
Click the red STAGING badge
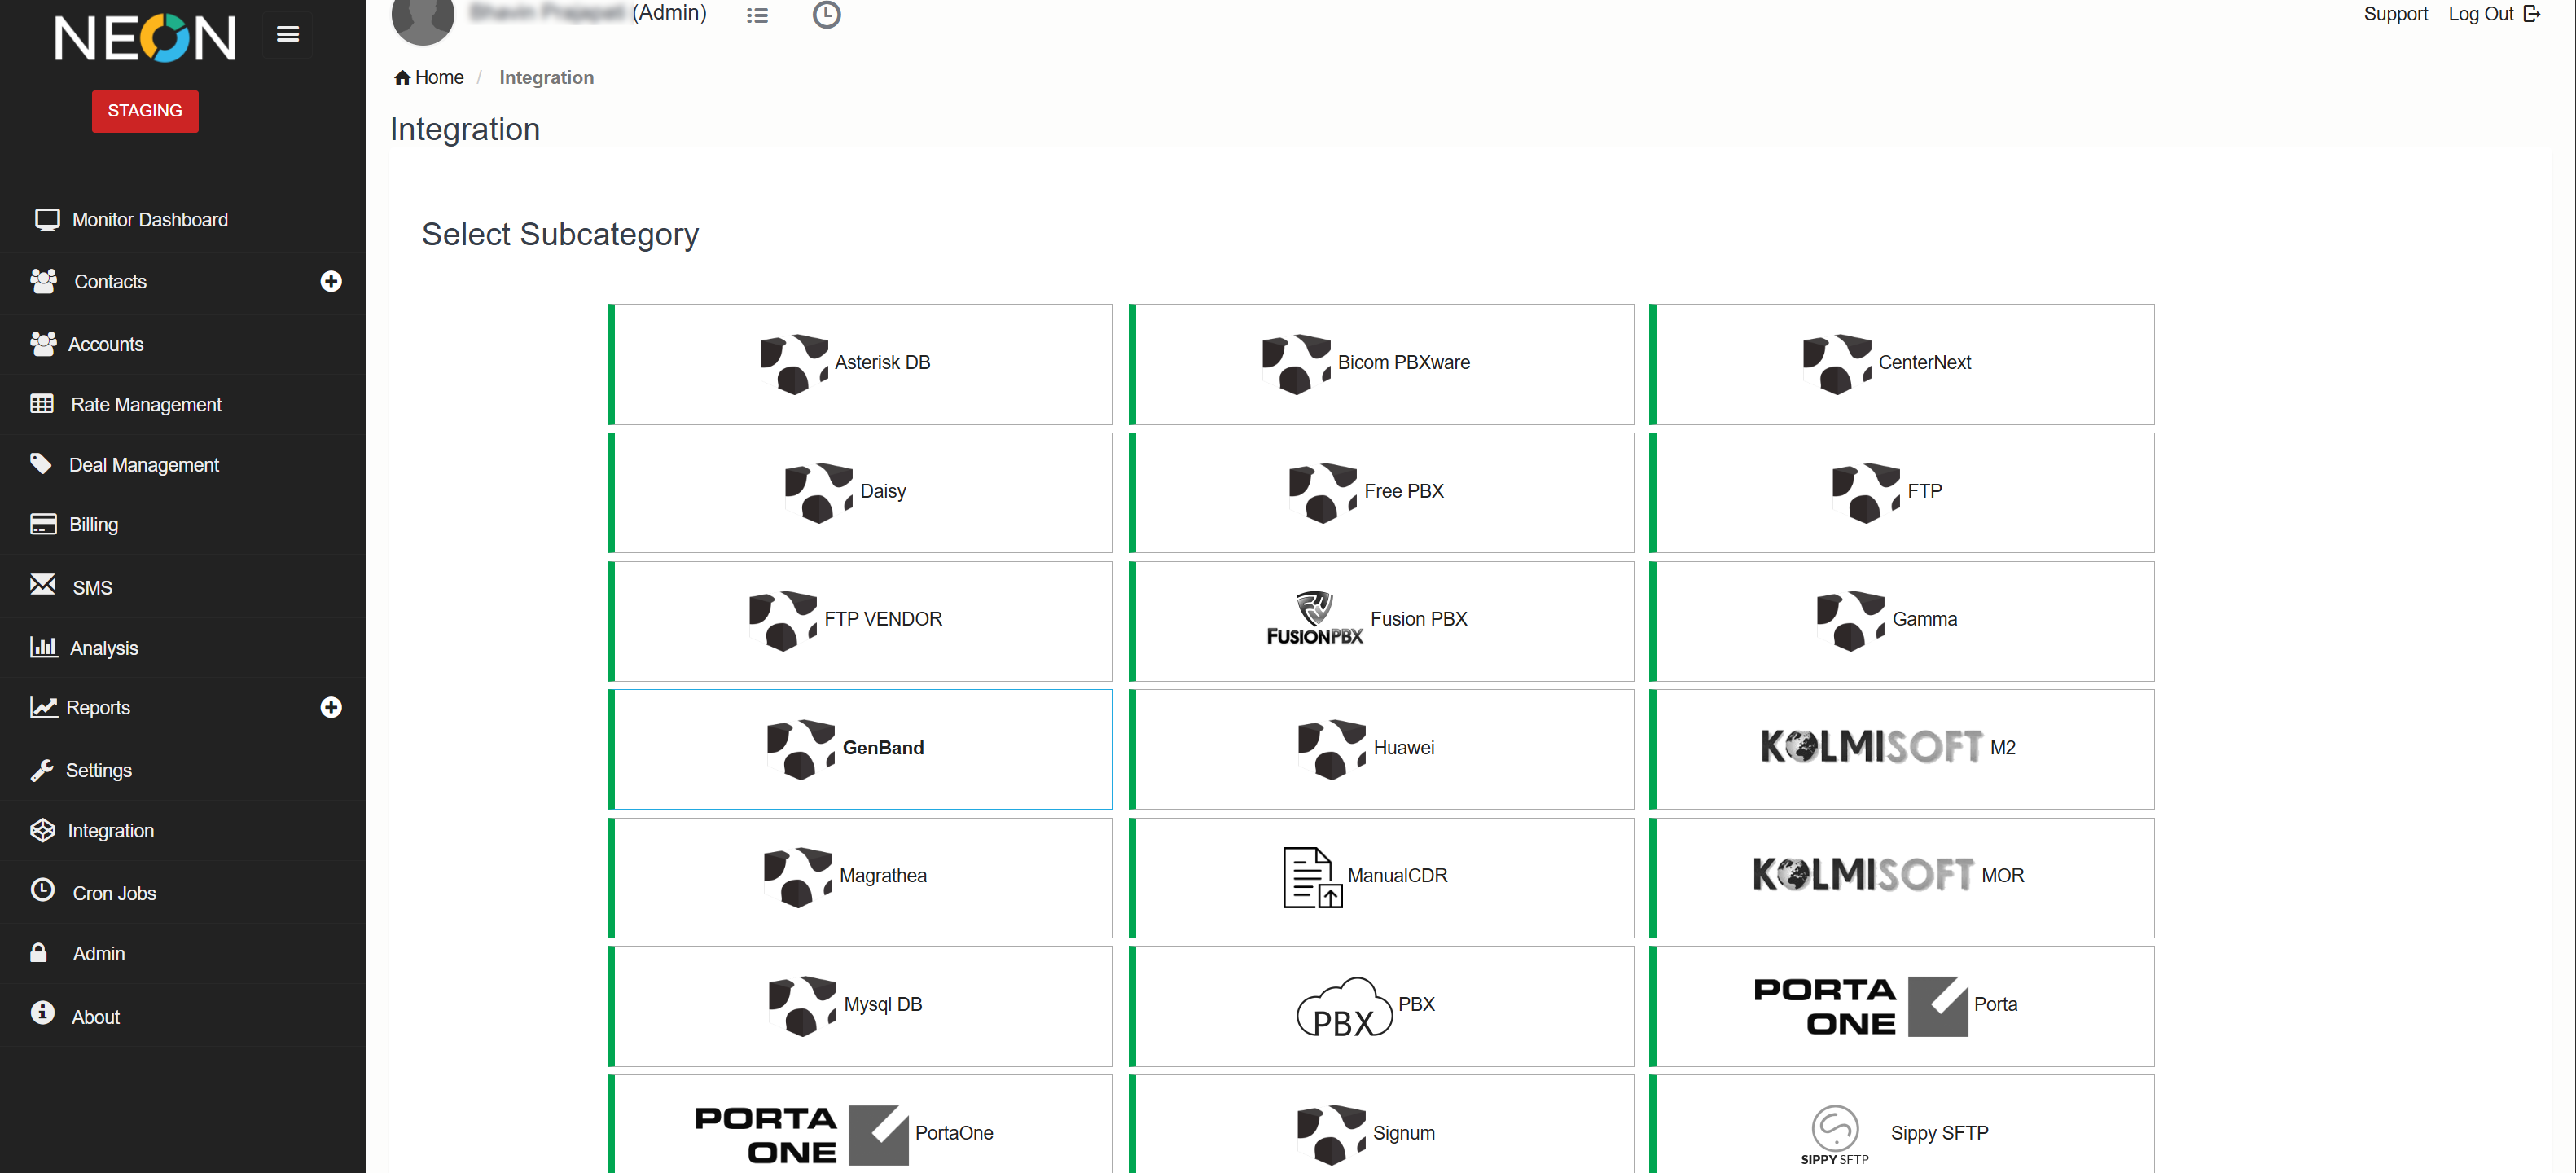click(145, 110)
